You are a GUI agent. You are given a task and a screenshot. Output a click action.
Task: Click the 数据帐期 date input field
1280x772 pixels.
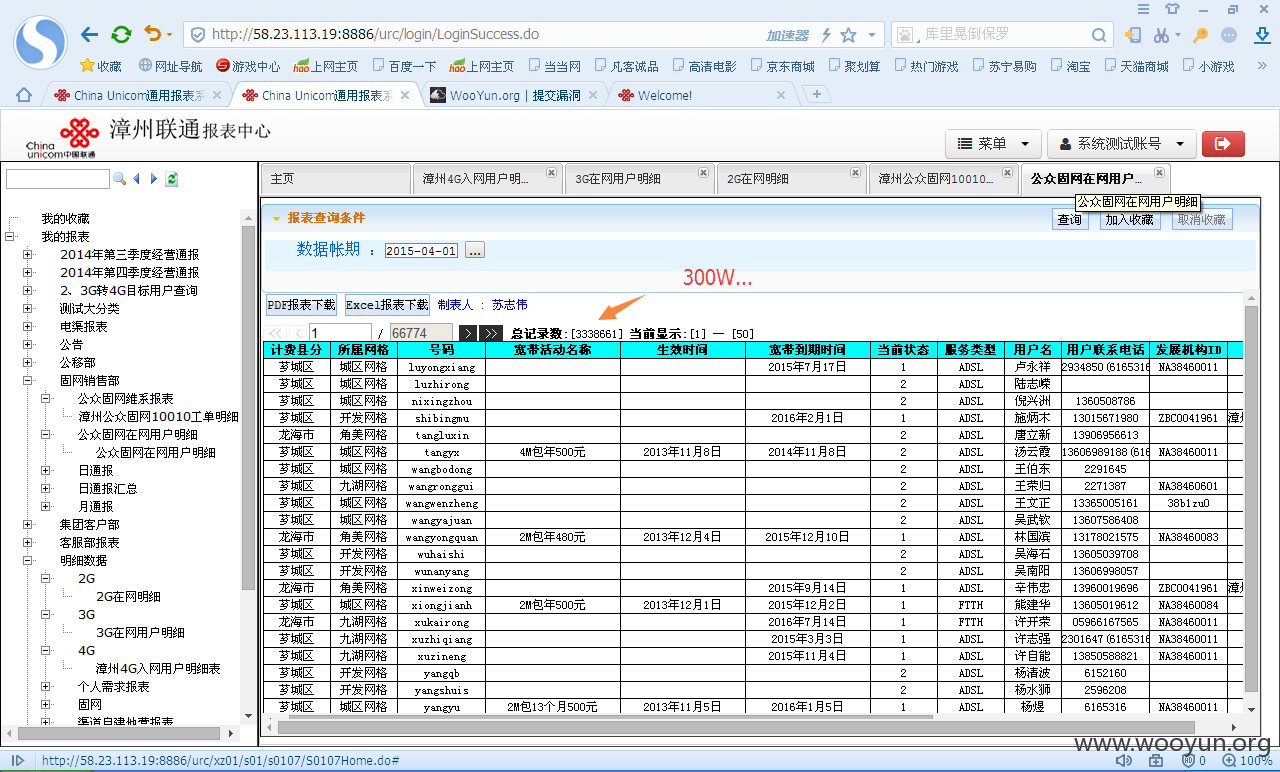[x=421, y=251]
